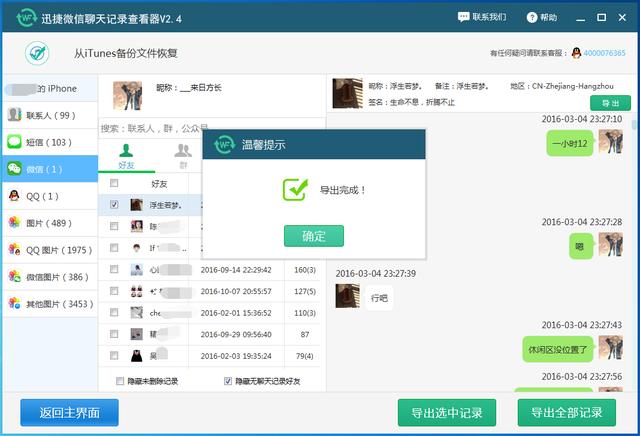Click QQ customer service number 4000076365
The width and height of the screenshot is (640, 436).
[x=604, y=53]
